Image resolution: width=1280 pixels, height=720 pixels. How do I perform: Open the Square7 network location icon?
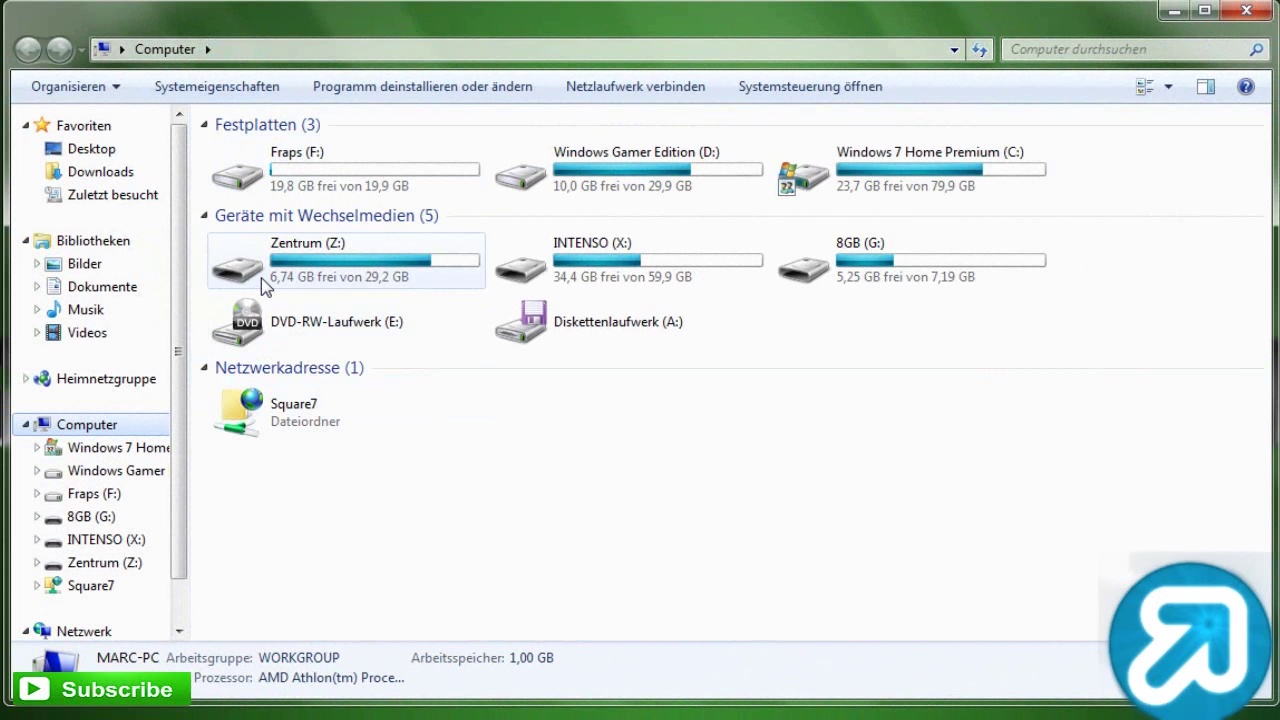click(238, 412)
